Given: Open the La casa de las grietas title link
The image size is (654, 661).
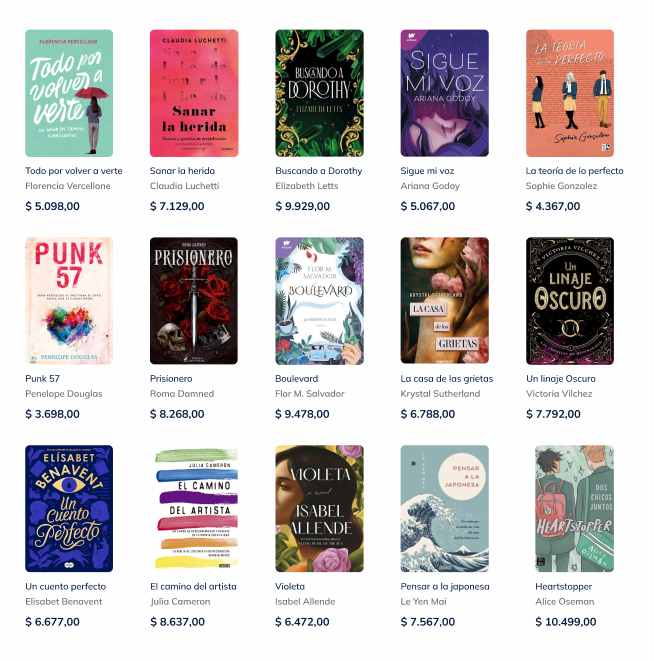Looking at the screenshot, I should 447,379.
